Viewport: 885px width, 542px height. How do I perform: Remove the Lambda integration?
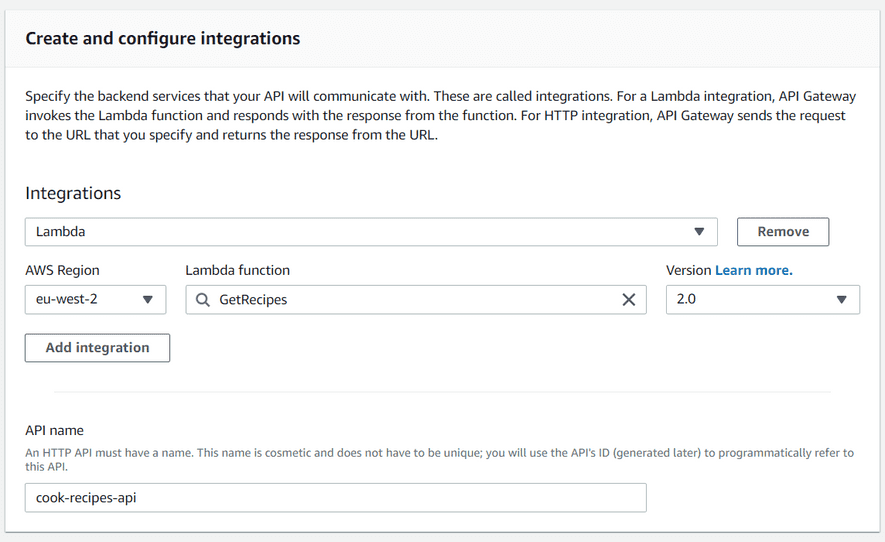coord(783,231)
